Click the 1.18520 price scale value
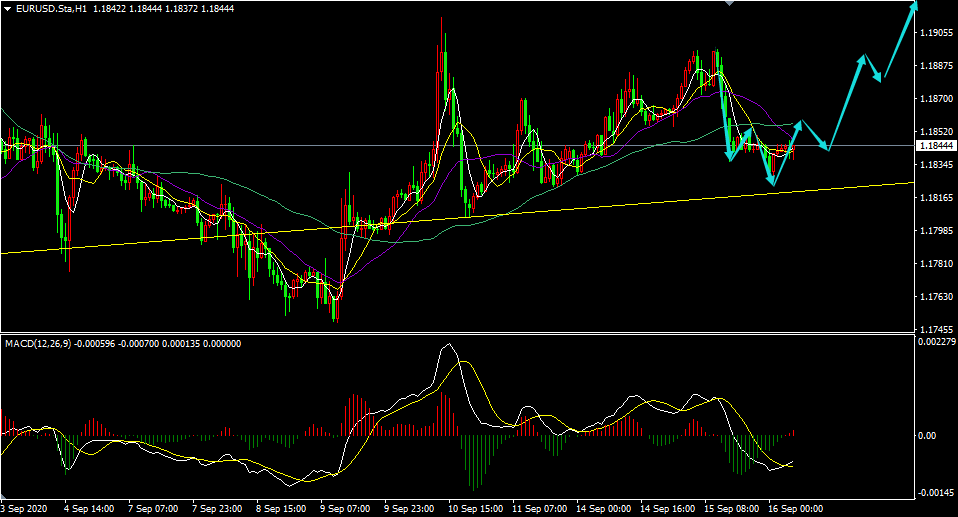The width and height of the screenshot is (958, 517). point(937,132)
